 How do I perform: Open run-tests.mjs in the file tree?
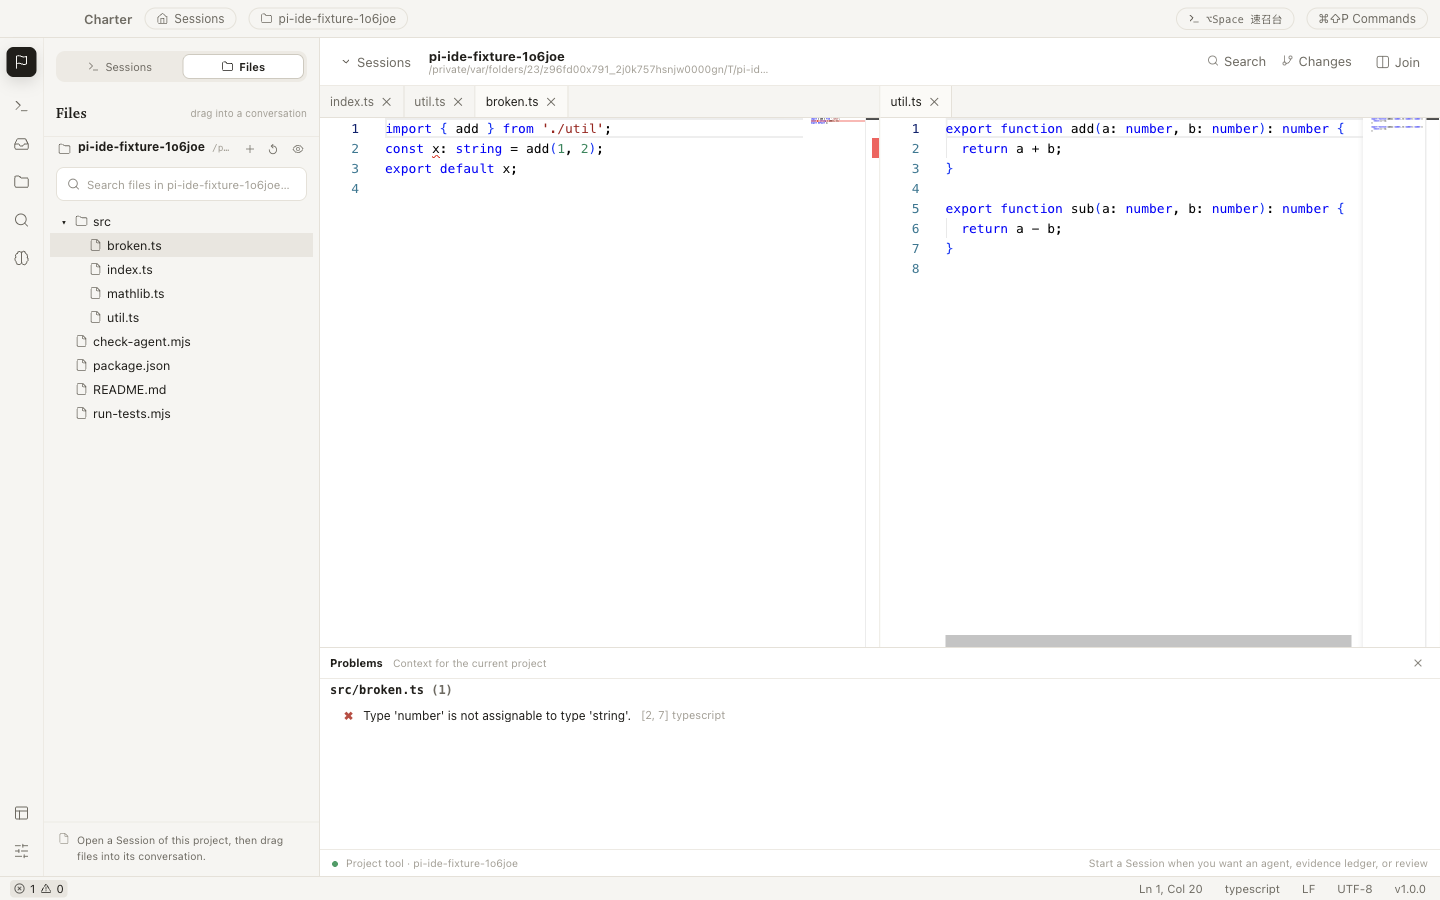[181, 413]
